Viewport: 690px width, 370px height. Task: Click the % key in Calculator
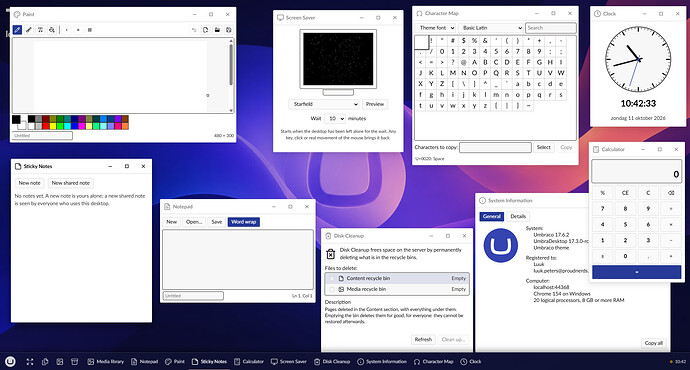[x=602, y=193]
